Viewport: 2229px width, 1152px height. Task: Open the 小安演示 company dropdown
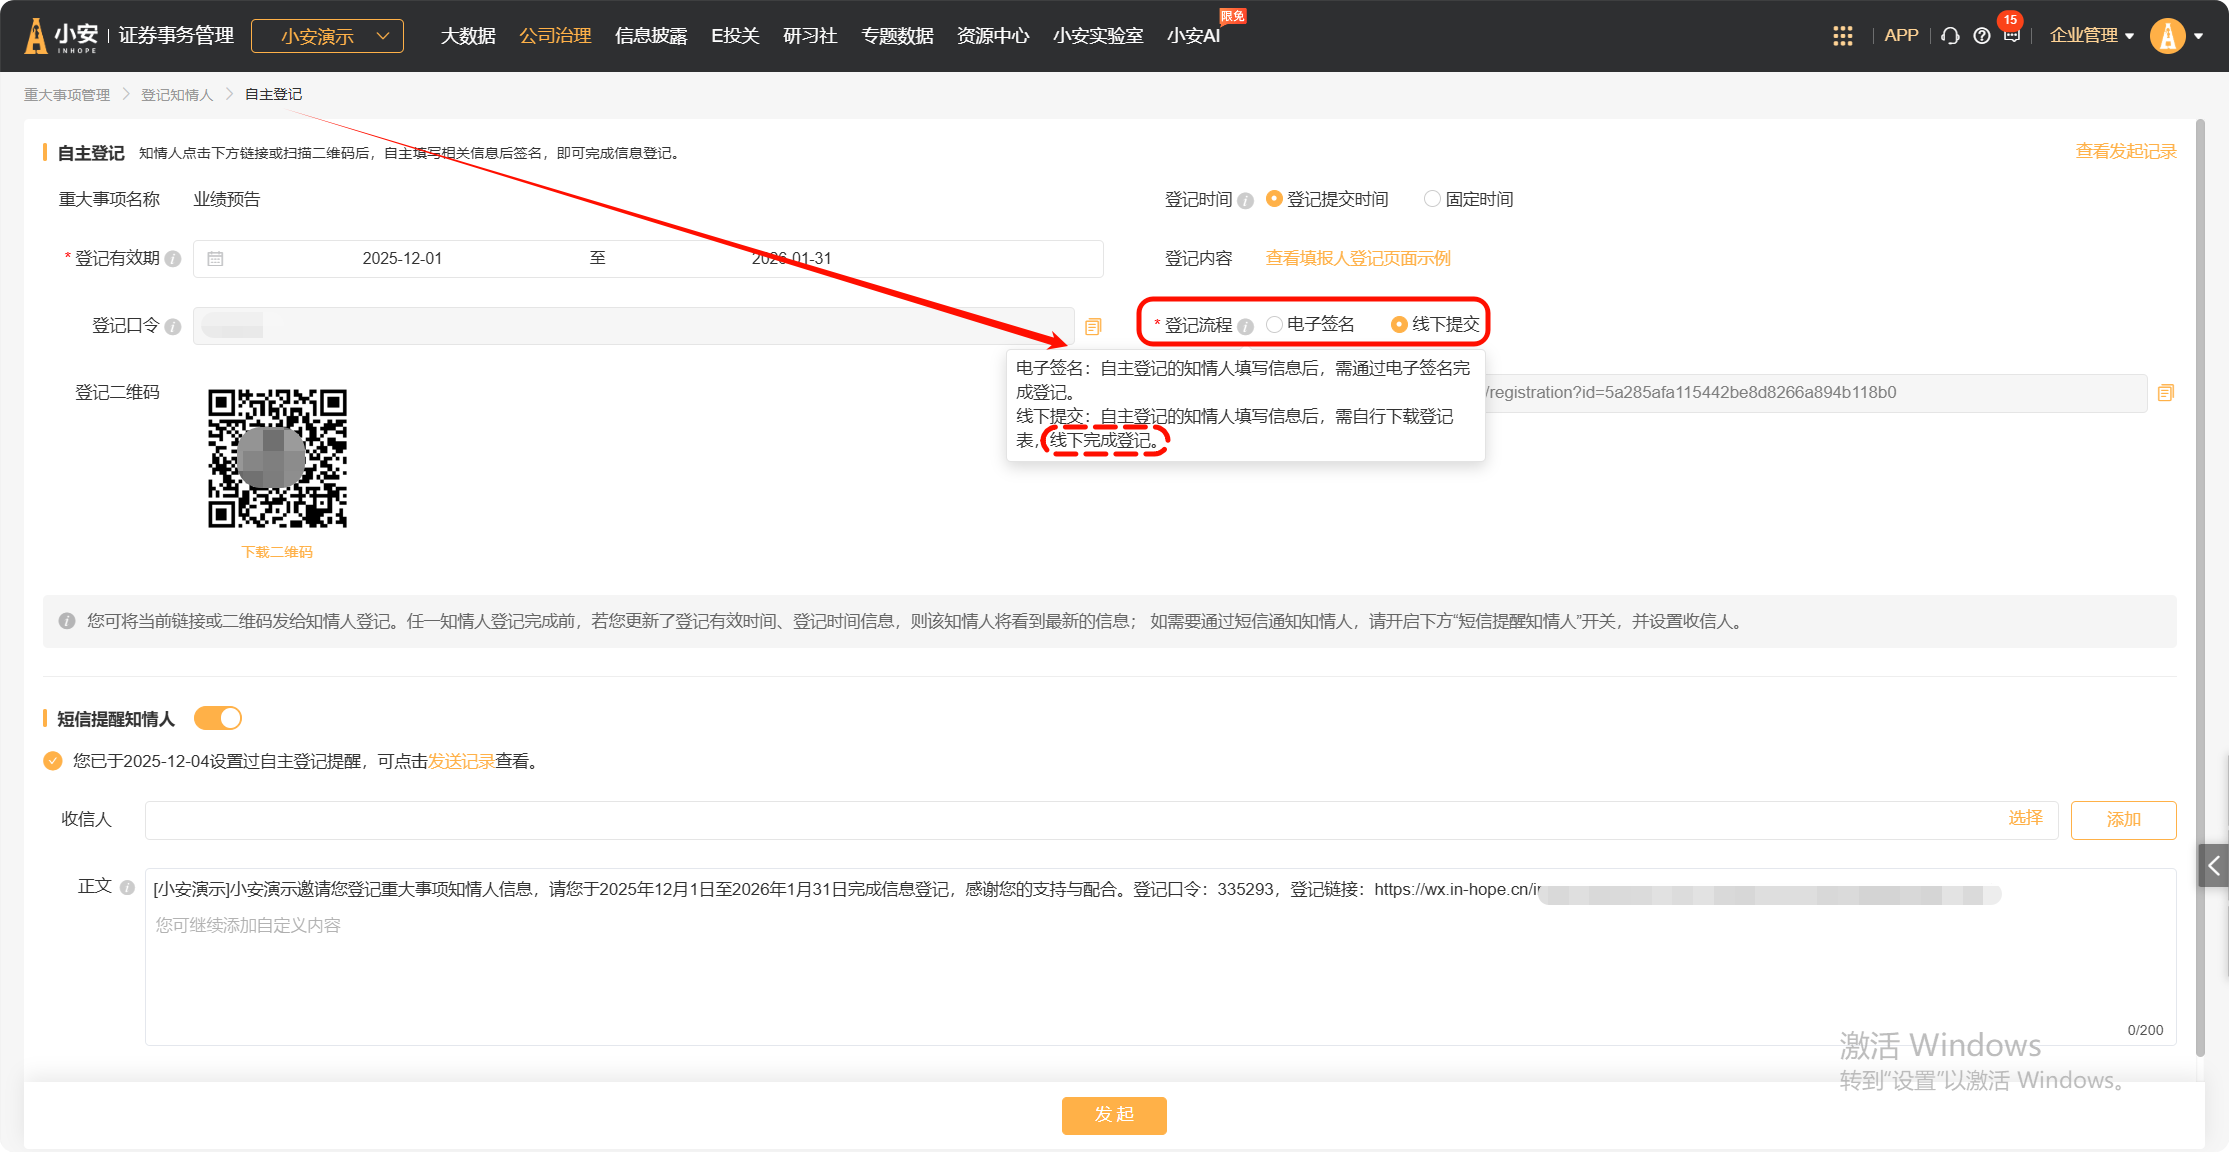(327, 36)
